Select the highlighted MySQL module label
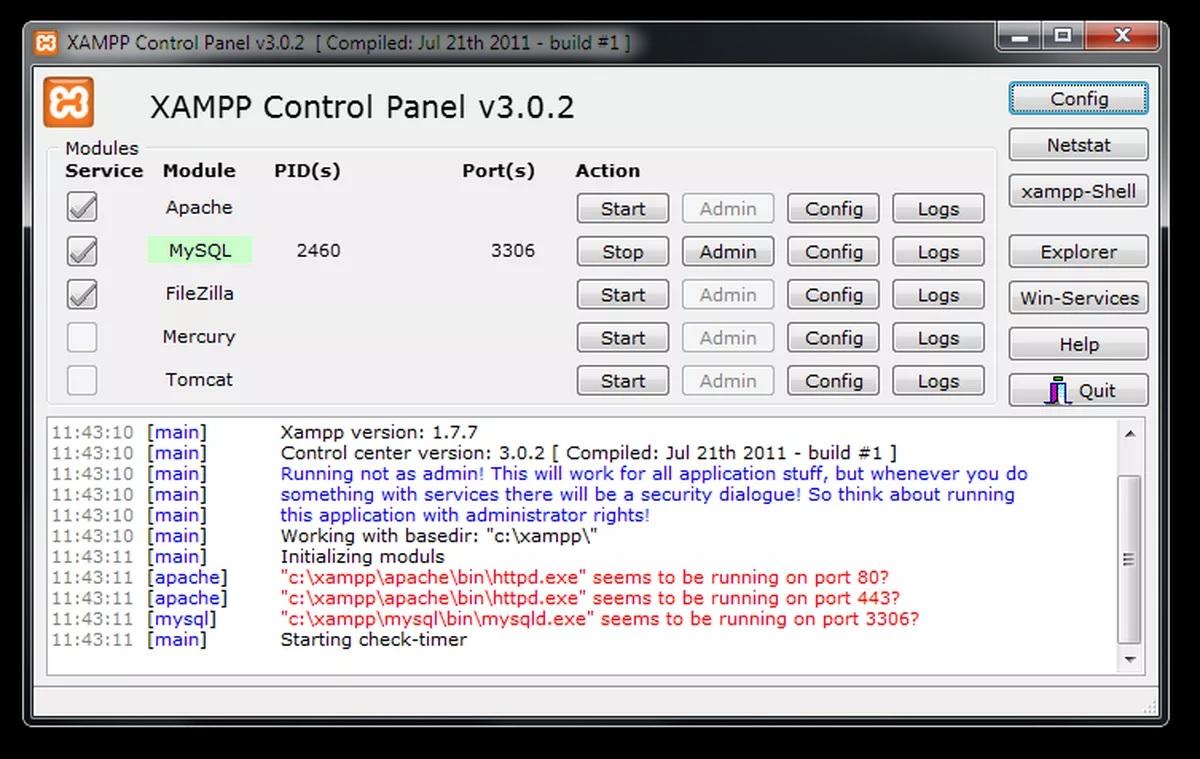 tap(199, 250)
